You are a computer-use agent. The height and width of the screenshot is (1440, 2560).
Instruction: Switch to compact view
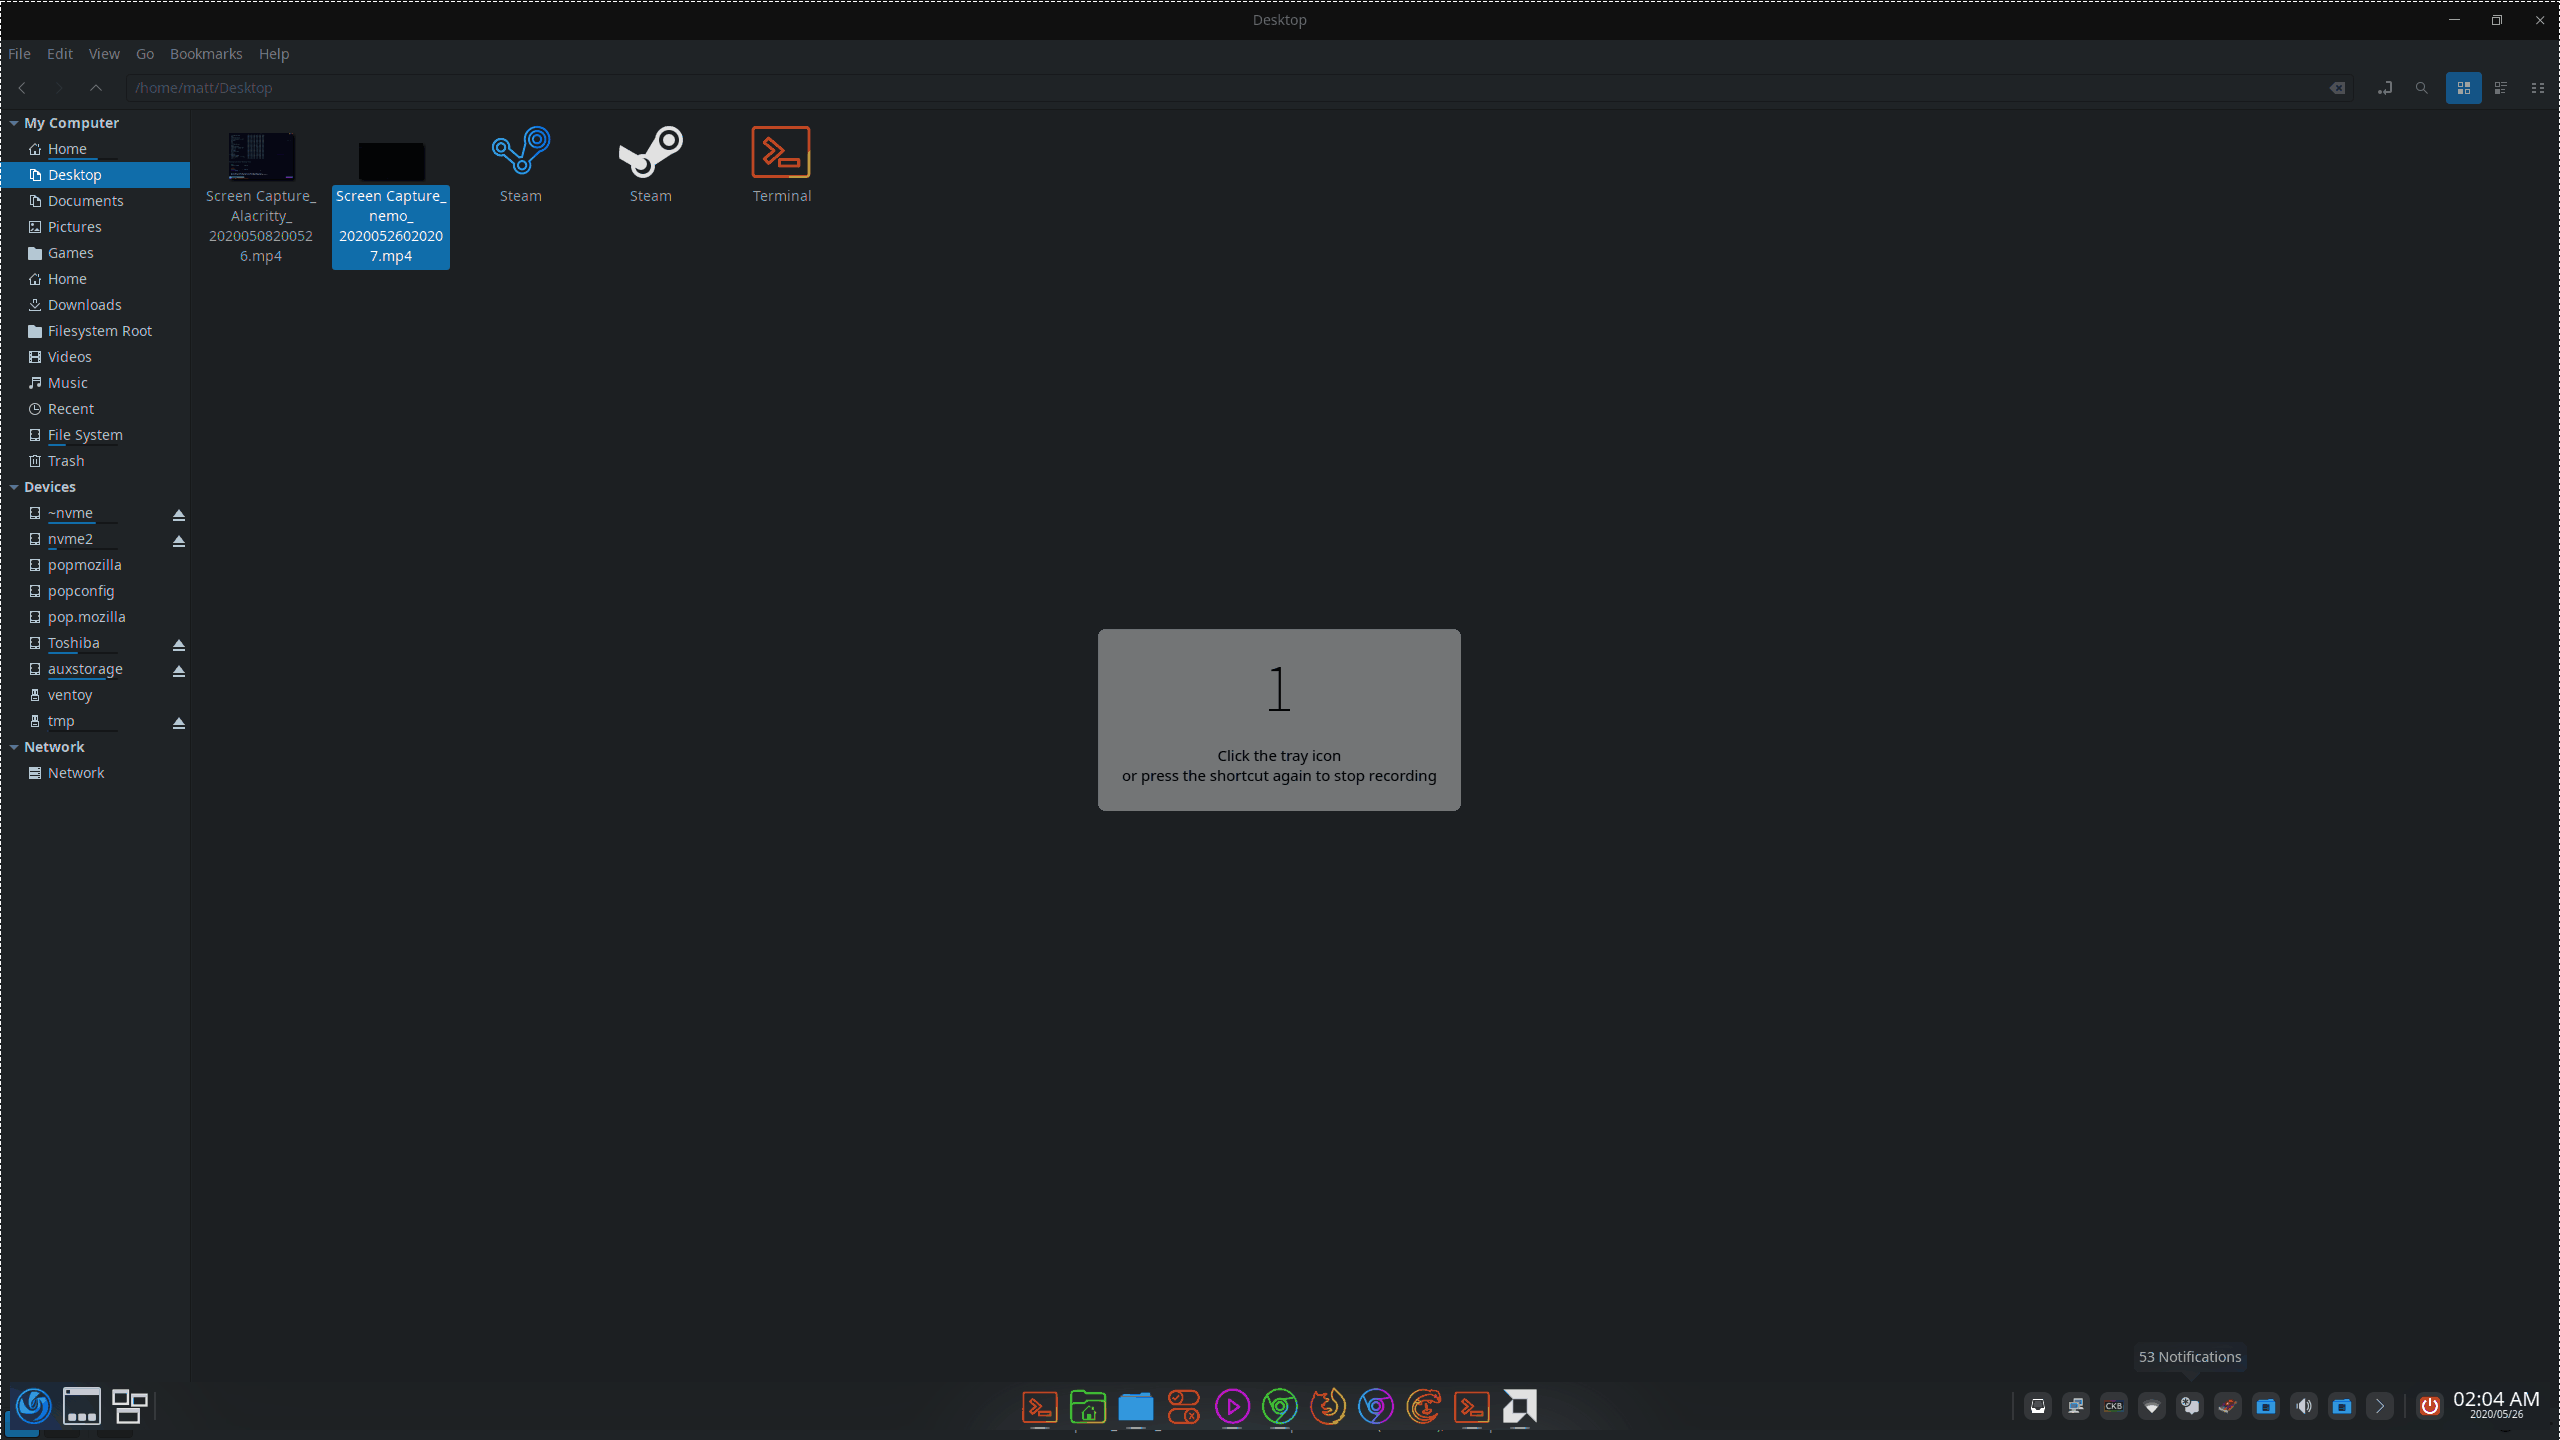pos(2537,88)
